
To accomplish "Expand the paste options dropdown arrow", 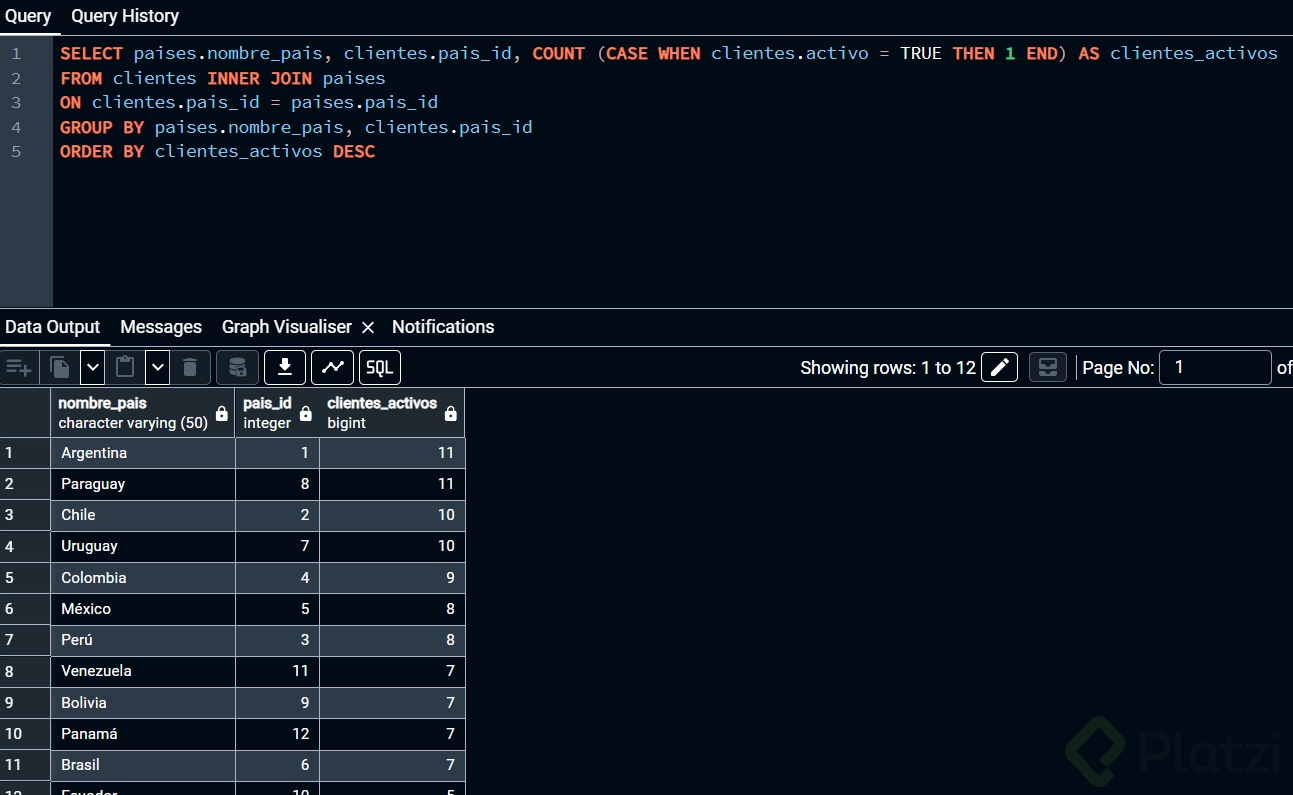I will (x=158, y=368).
